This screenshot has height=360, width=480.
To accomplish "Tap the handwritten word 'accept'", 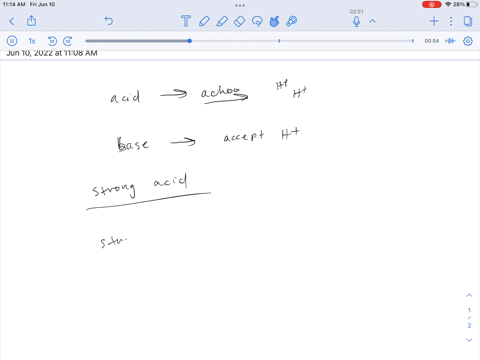I will pos(244,136).
